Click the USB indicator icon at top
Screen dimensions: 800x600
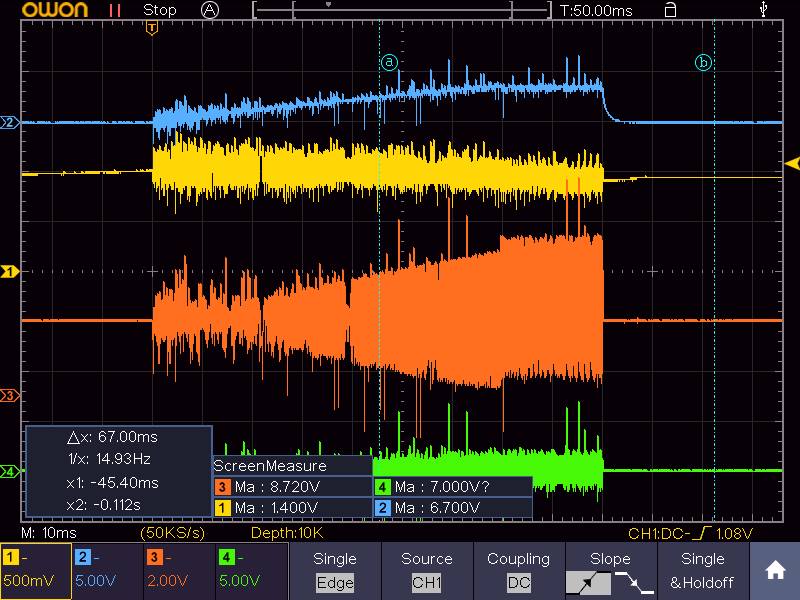[763, 9]
